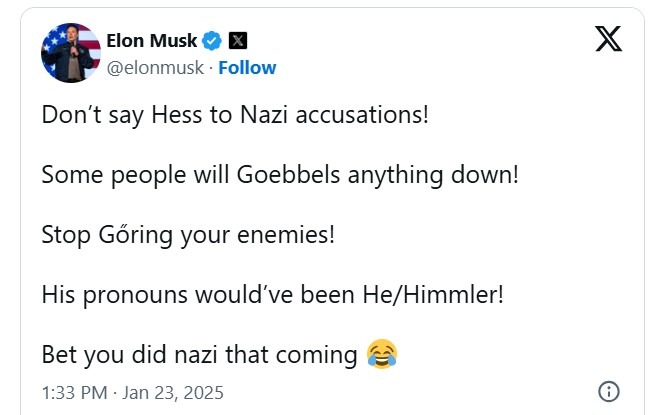The image size is (661, 415).
Task: Open the @elonmusk handle link
Action: 155,68
